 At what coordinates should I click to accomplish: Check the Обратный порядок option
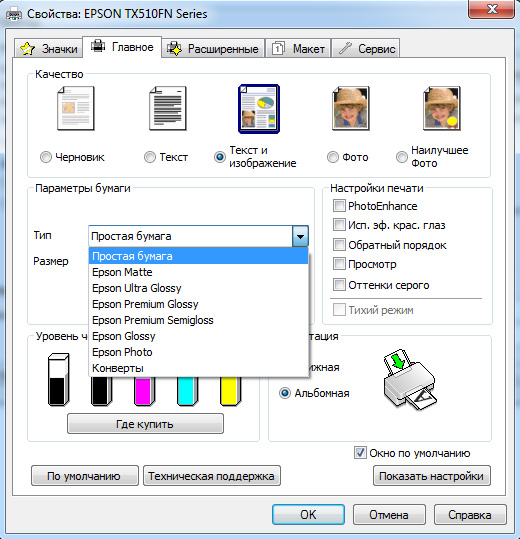[339, 245]
